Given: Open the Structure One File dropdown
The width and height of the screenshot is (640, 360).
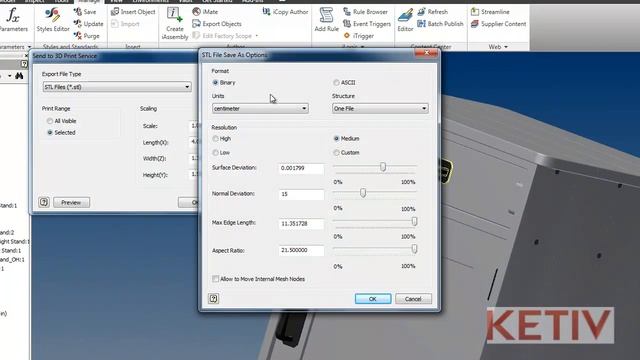Looking at the screenshot, I should tap(380, 109).
